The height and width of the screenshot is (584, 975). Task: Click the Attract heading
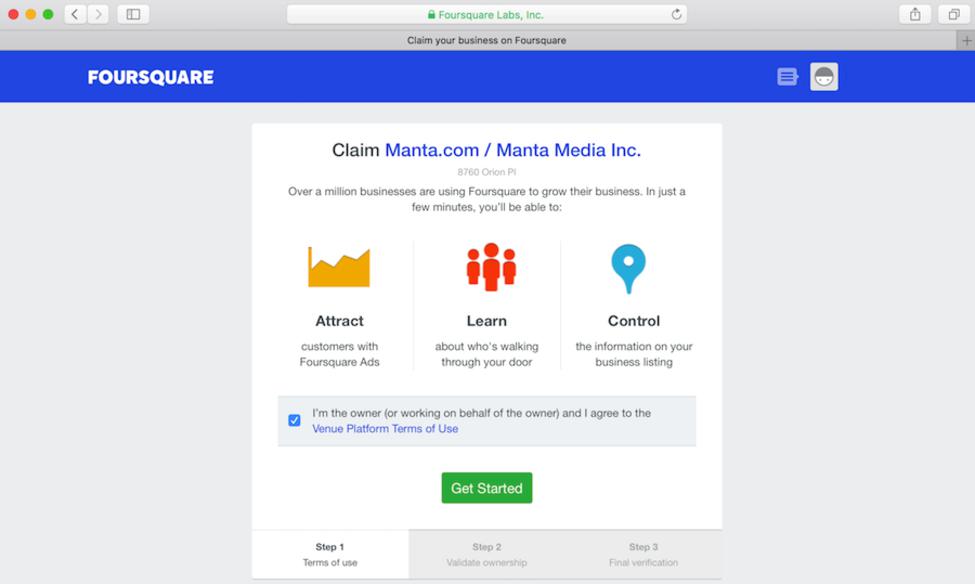coord(339,321)
